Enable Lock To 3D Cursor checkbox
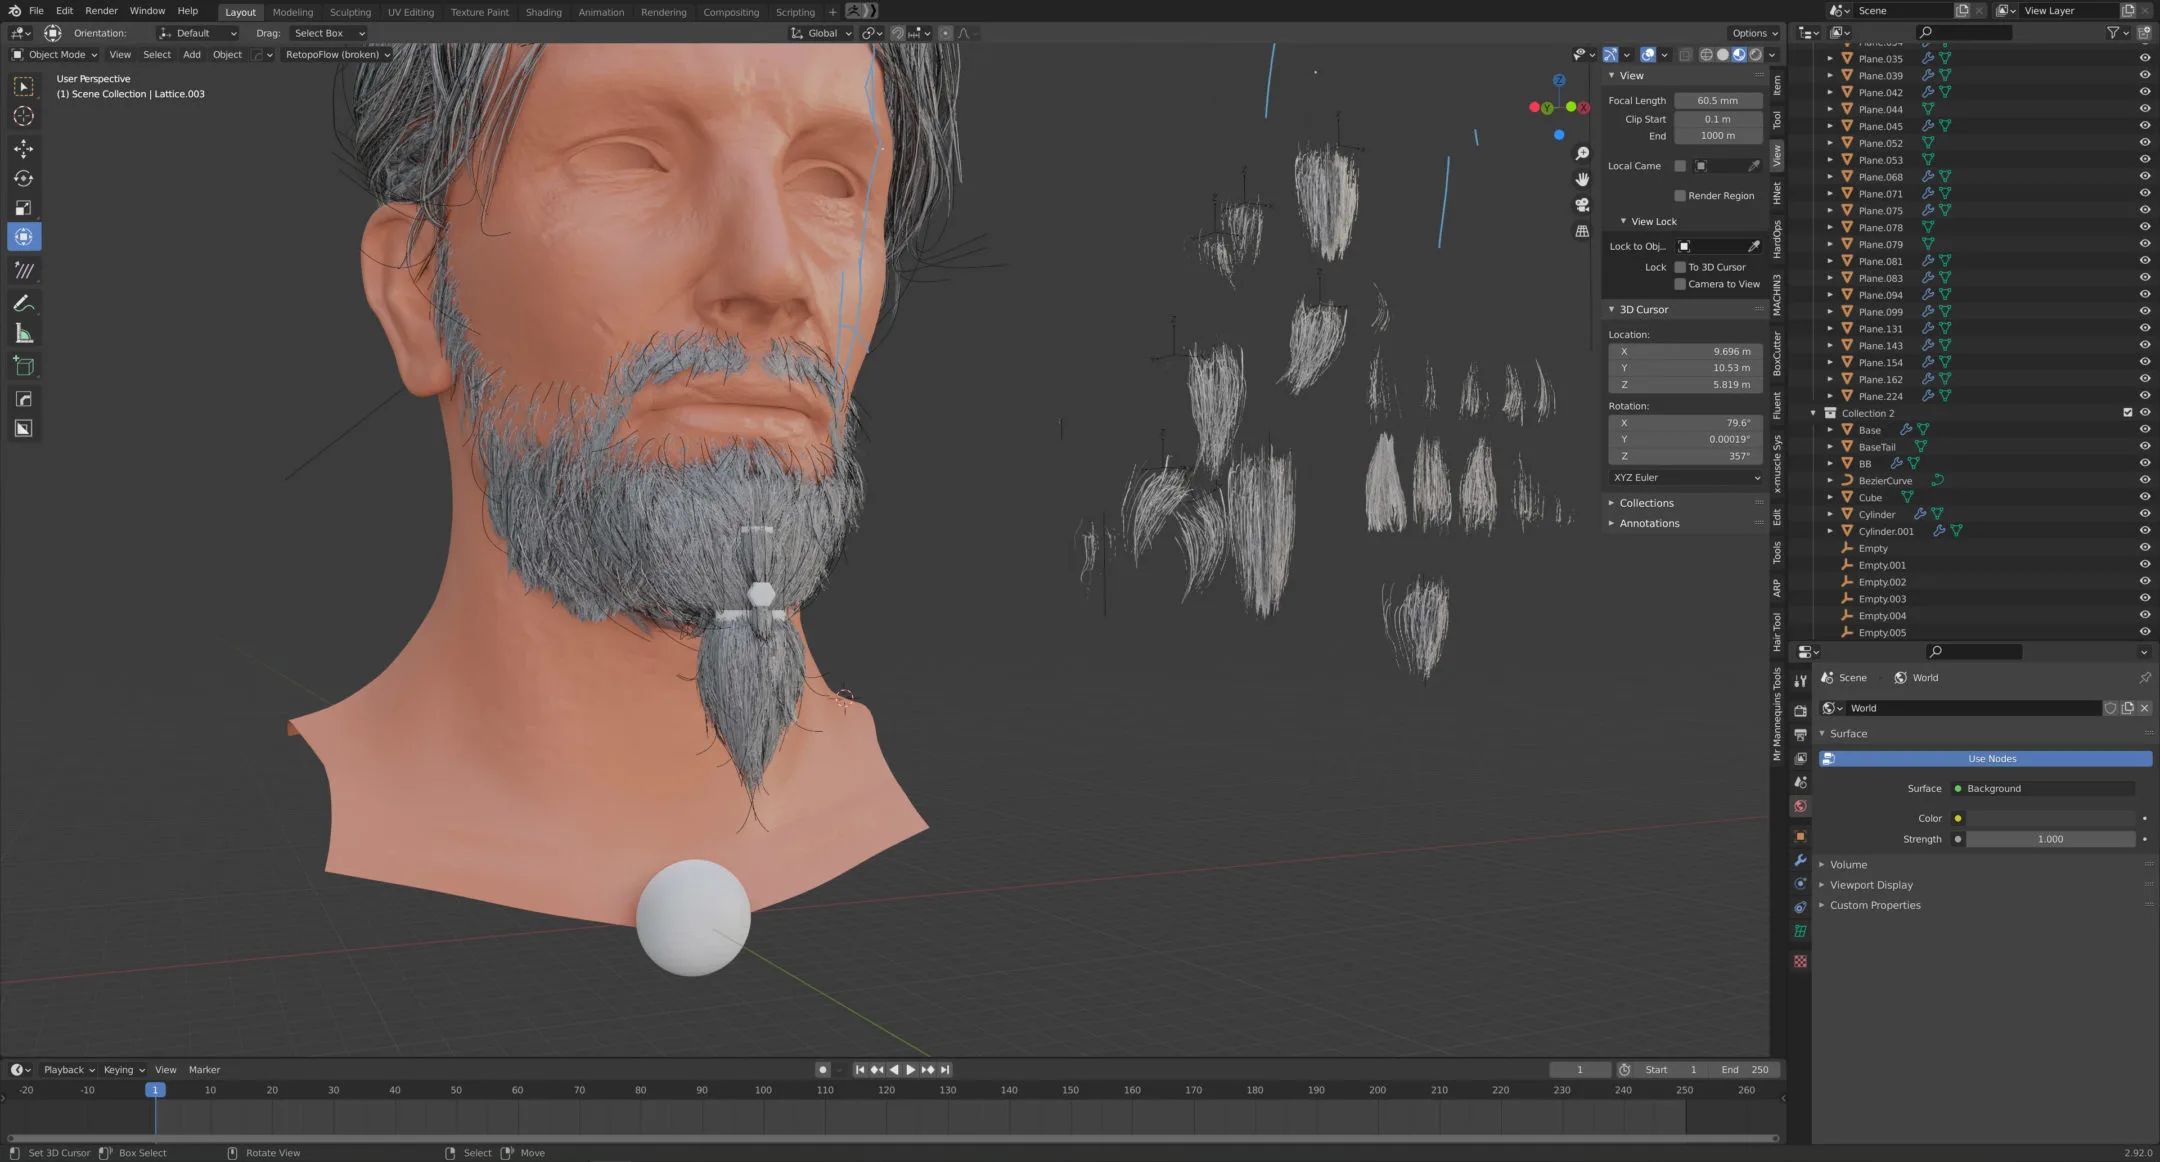Viewport: 2160px width, 1162px height. [x=1680, y=267]
